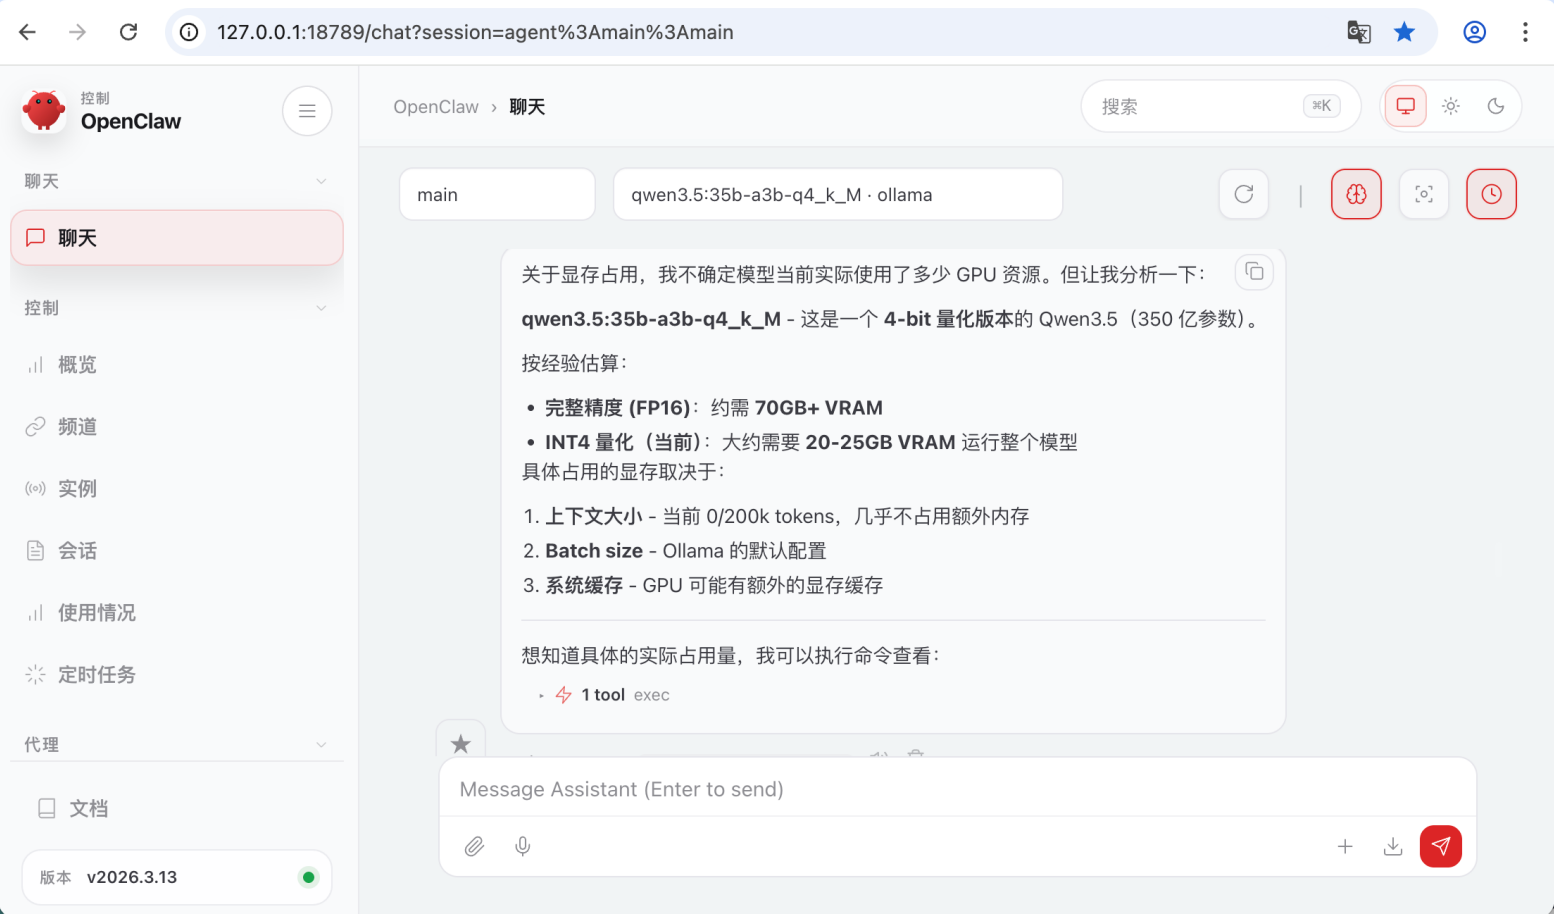
Task: Click the bookmark star in address bar
Action: click(1404, 32)
